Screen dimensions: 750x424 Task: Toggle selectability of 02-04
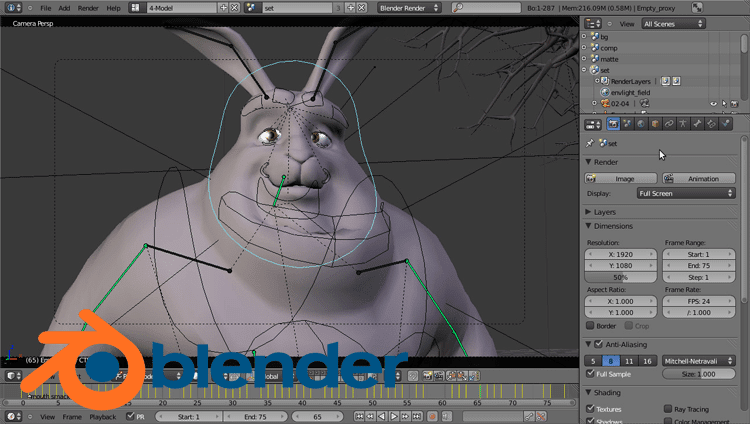point(724,103)
